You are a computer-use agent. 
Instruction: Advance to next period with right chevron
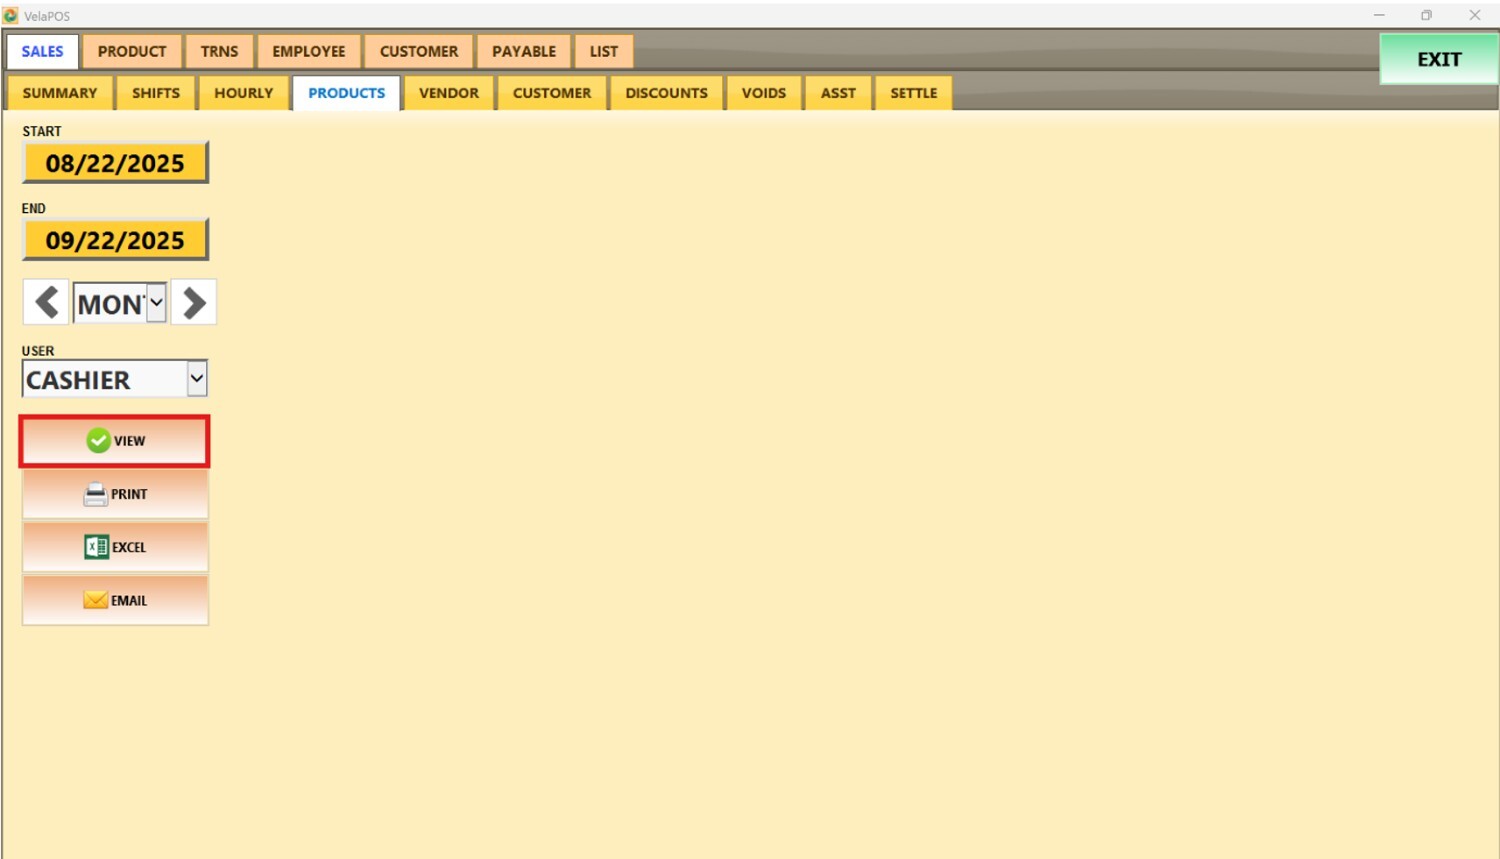pos(194,302)
